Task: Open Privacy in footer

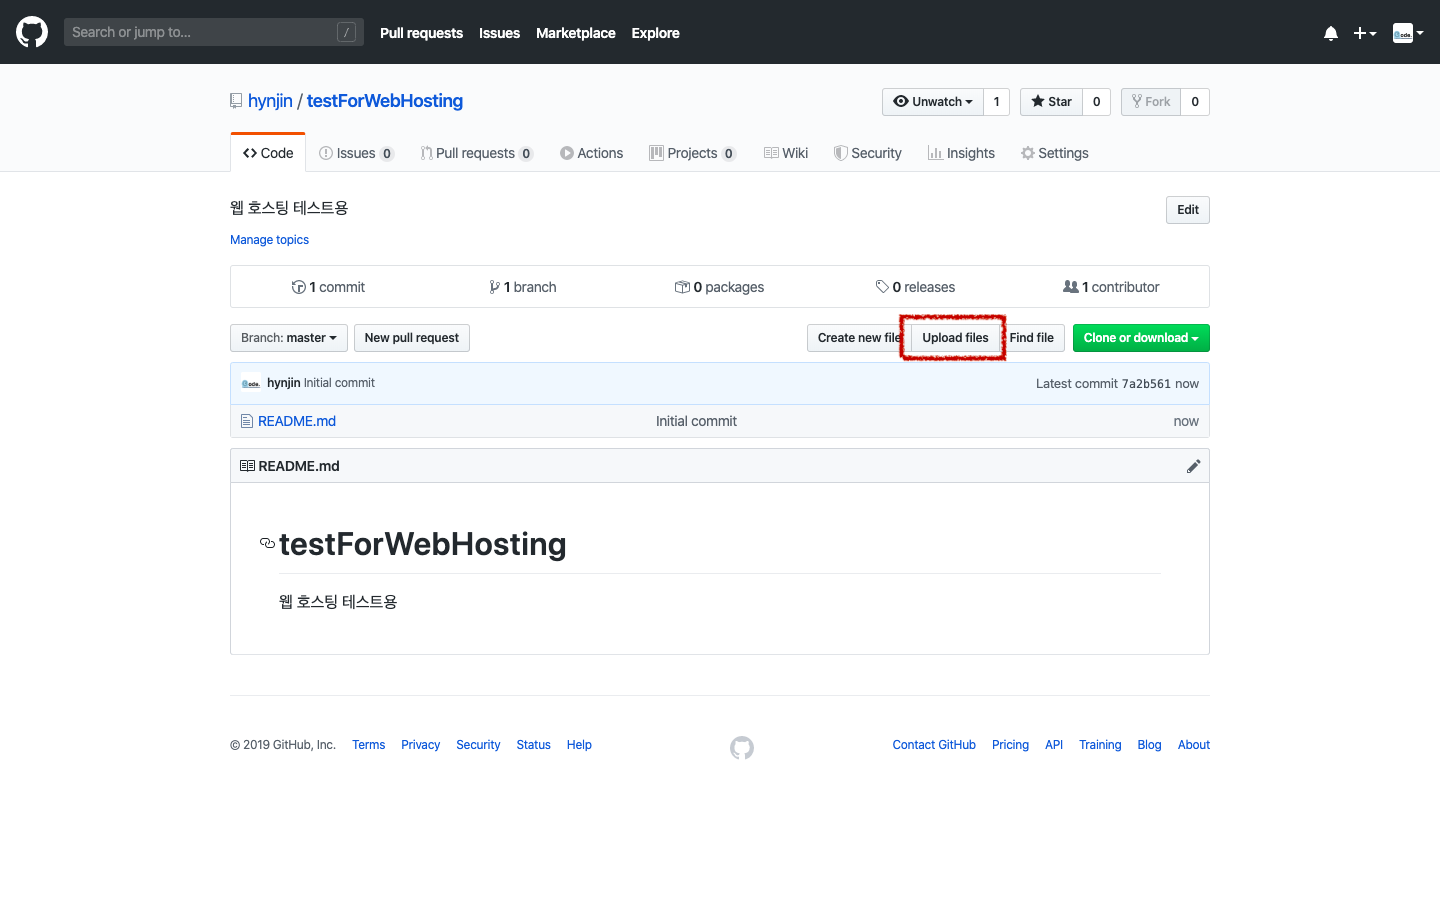Action: click(x=420, y=745)
